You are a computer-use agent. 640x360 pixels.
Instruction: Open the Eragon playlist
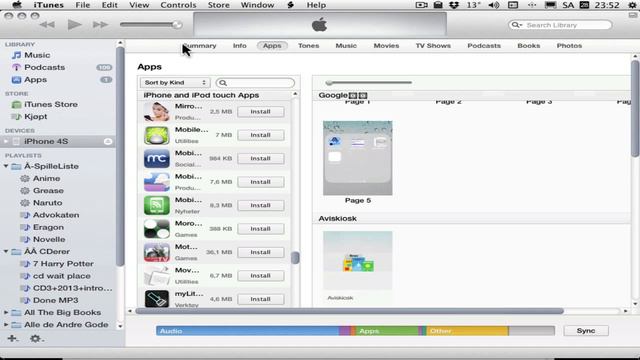point(48,227)
